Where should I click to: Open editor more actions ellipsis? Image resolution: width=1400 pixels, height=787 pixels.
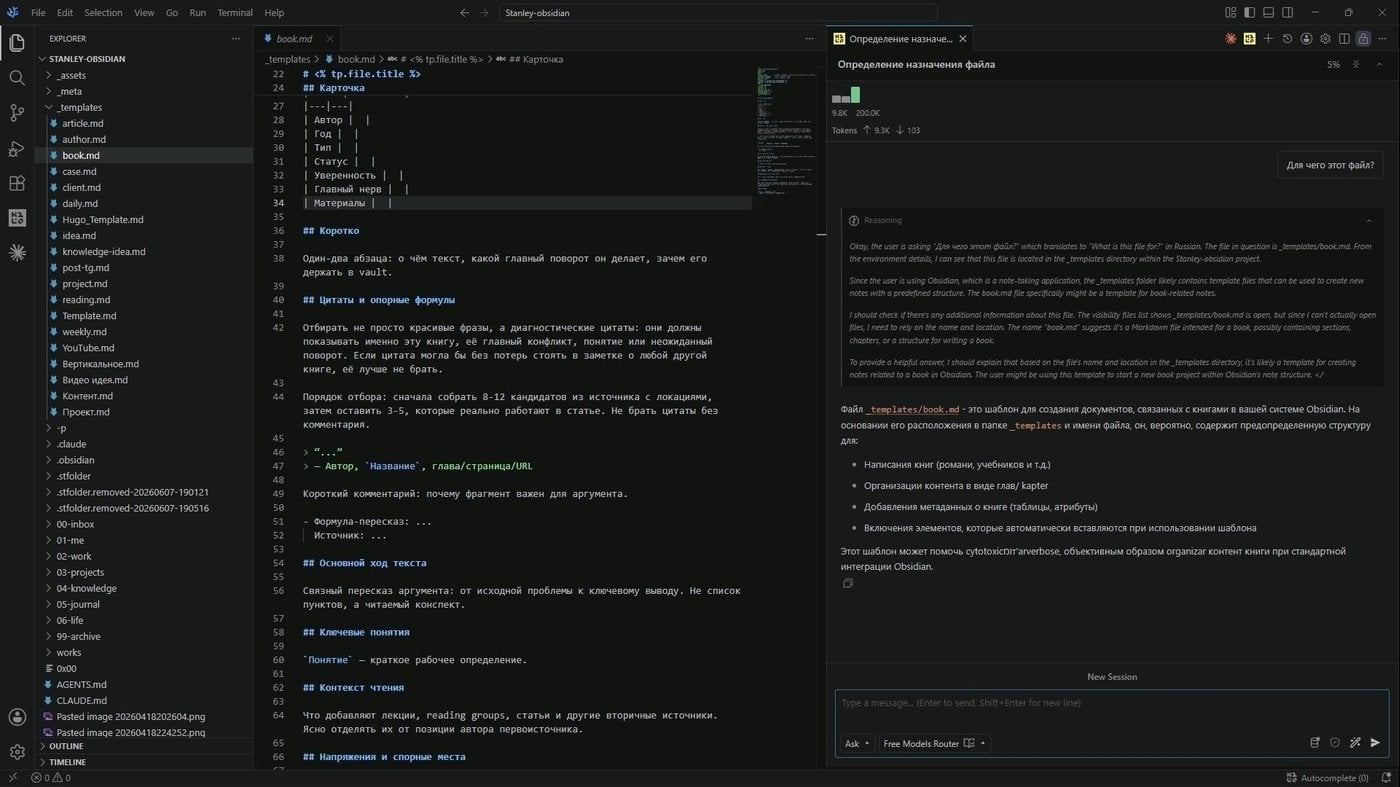point(809,39)
